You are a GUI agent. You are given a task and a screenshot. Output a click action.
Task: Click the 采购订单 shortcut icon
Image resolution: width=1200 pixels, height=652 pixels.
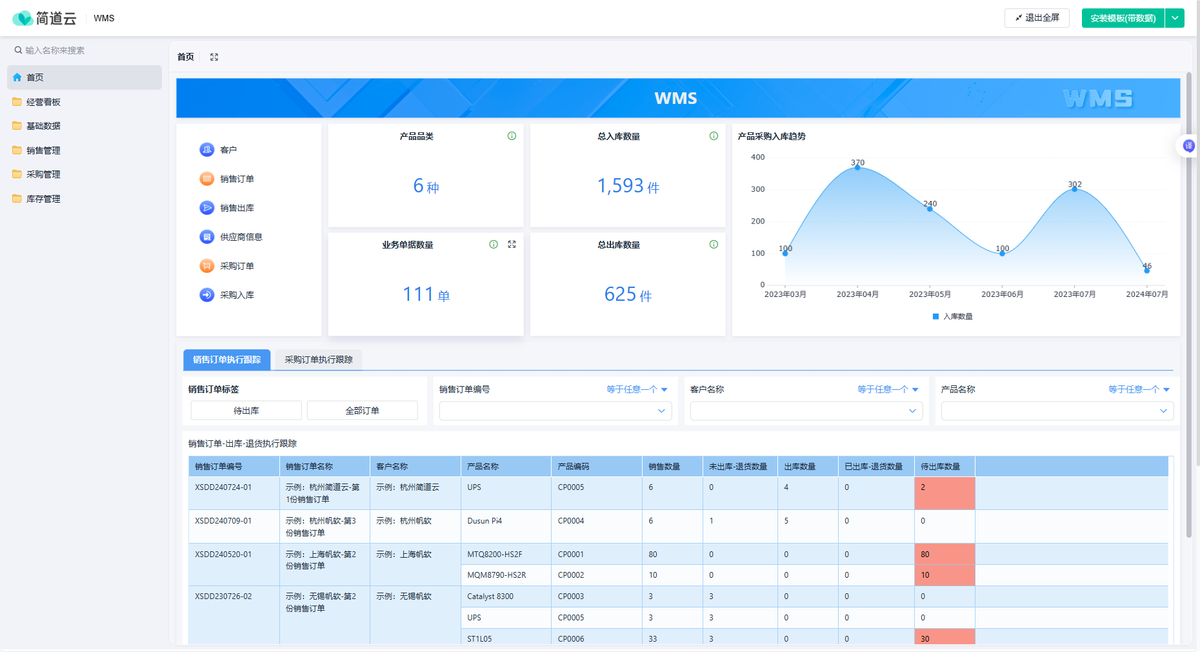207,266
